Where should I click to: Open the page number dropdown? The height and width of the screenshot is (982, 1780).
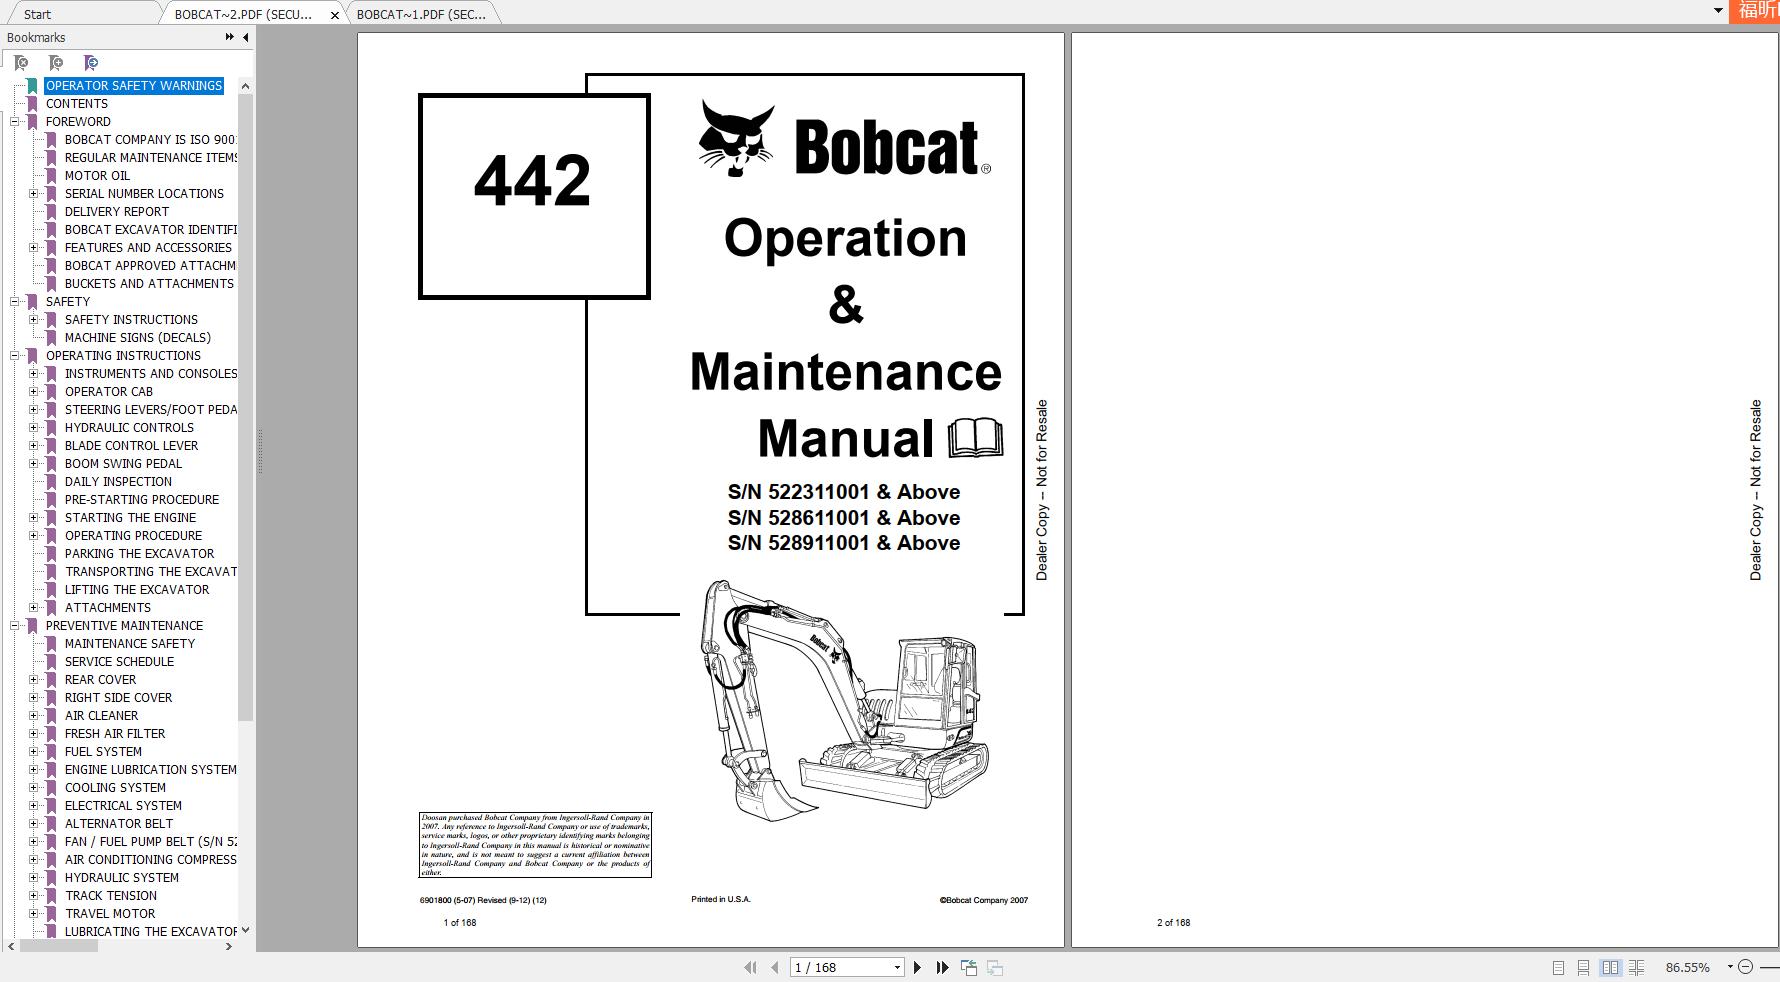click(896, 967)
